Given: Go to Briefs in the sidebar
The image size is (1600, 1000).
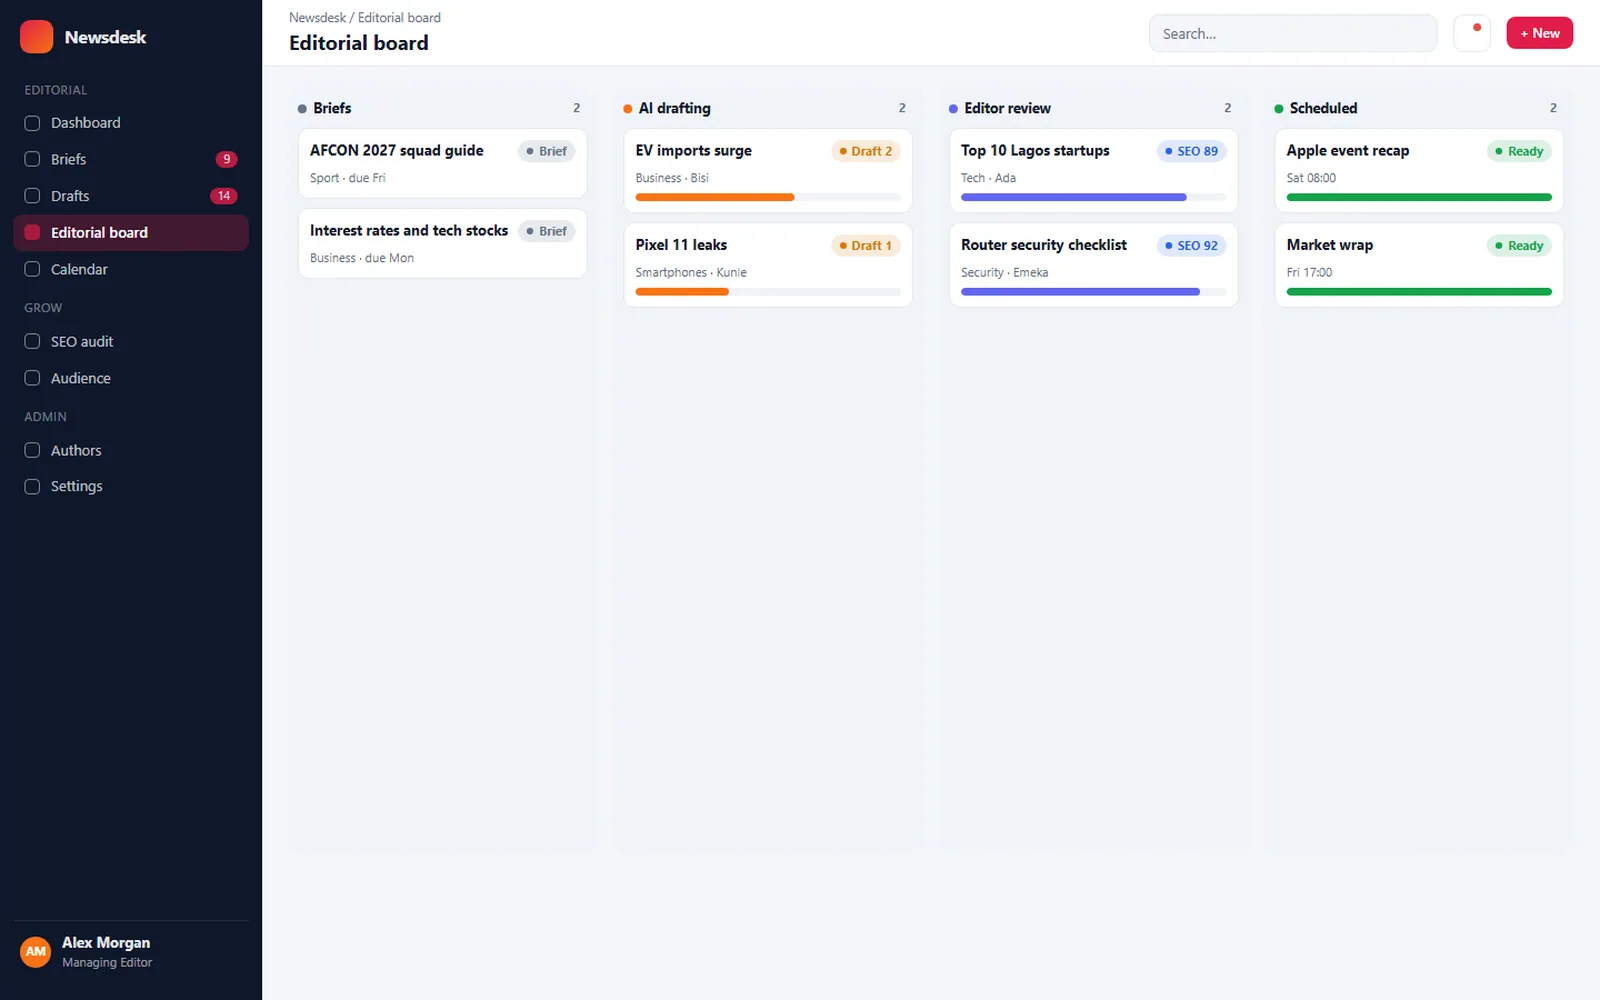Looking at the screenshot, I should [x=131, y=159].
